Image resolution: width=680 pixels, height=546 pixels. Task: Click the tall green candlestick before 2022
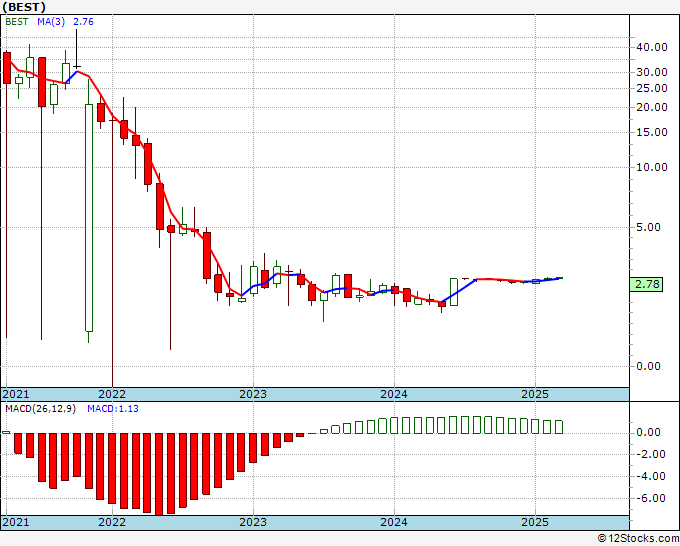pyautogui.click(x=89, y=218)
